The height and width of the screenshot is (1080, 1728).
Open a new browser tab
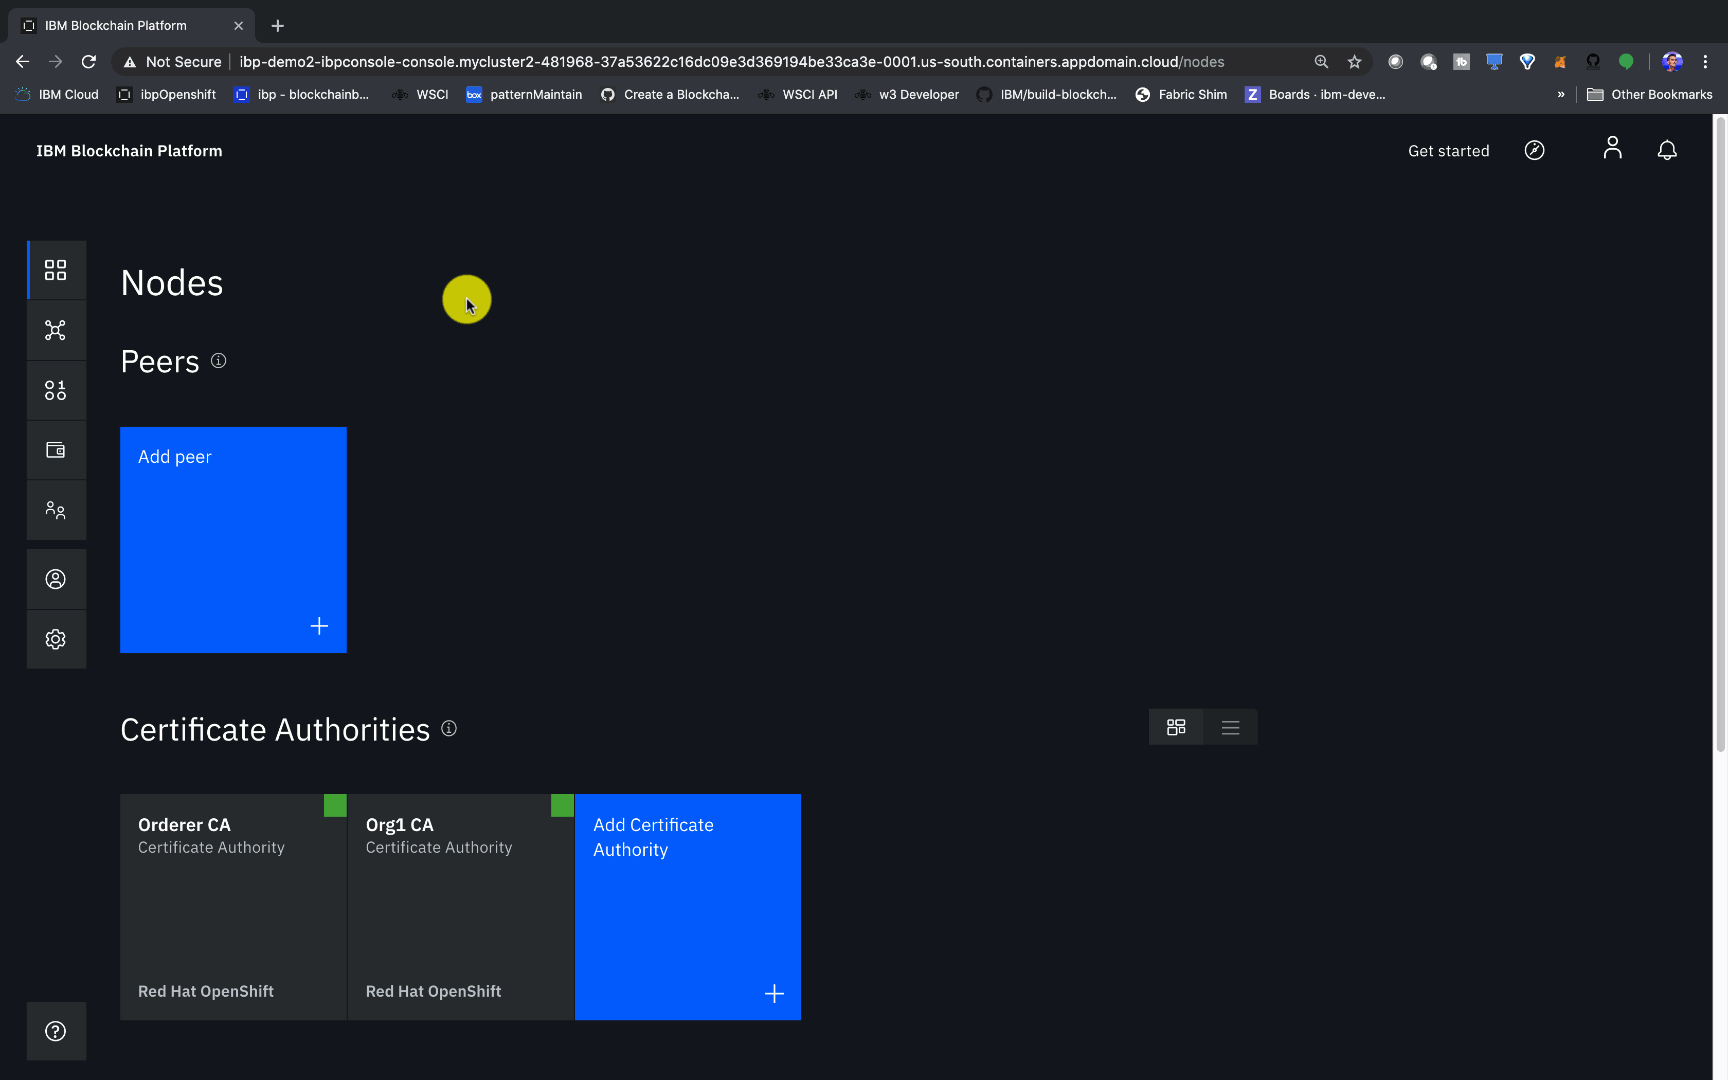[278, 25]
